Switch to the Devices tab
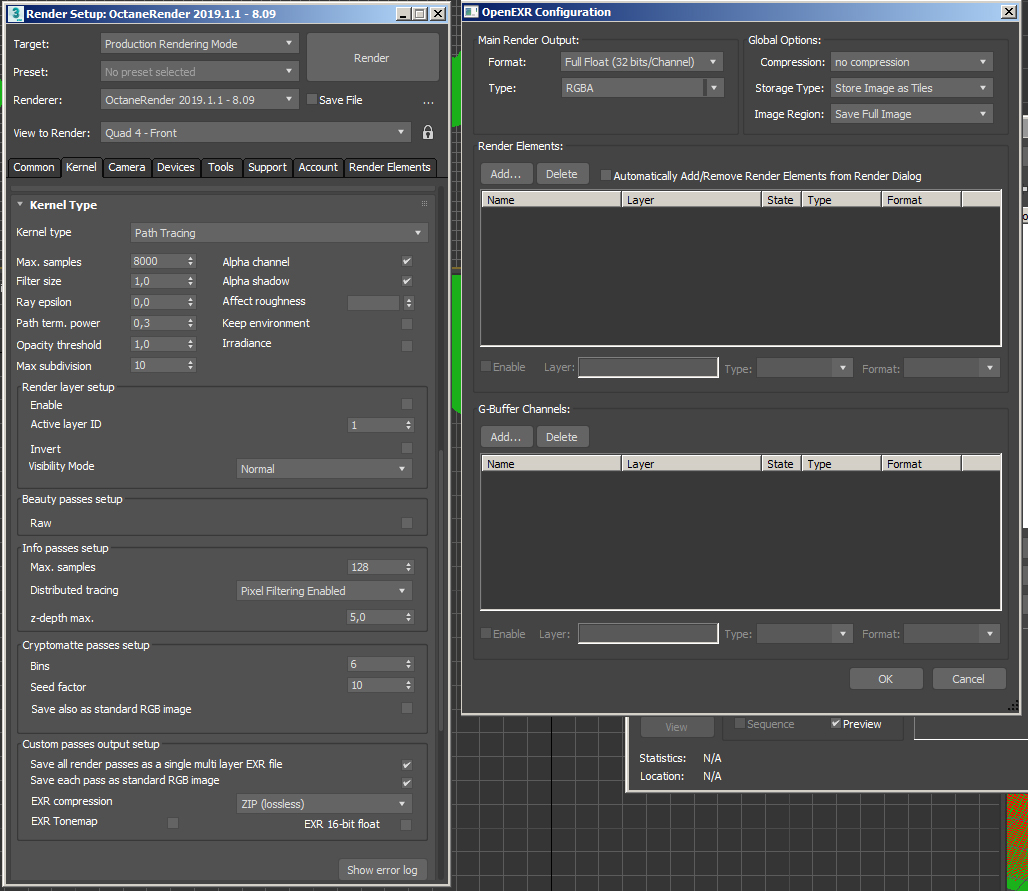The height and width of the screenshot is (891, 1028). tap(176, 167)
